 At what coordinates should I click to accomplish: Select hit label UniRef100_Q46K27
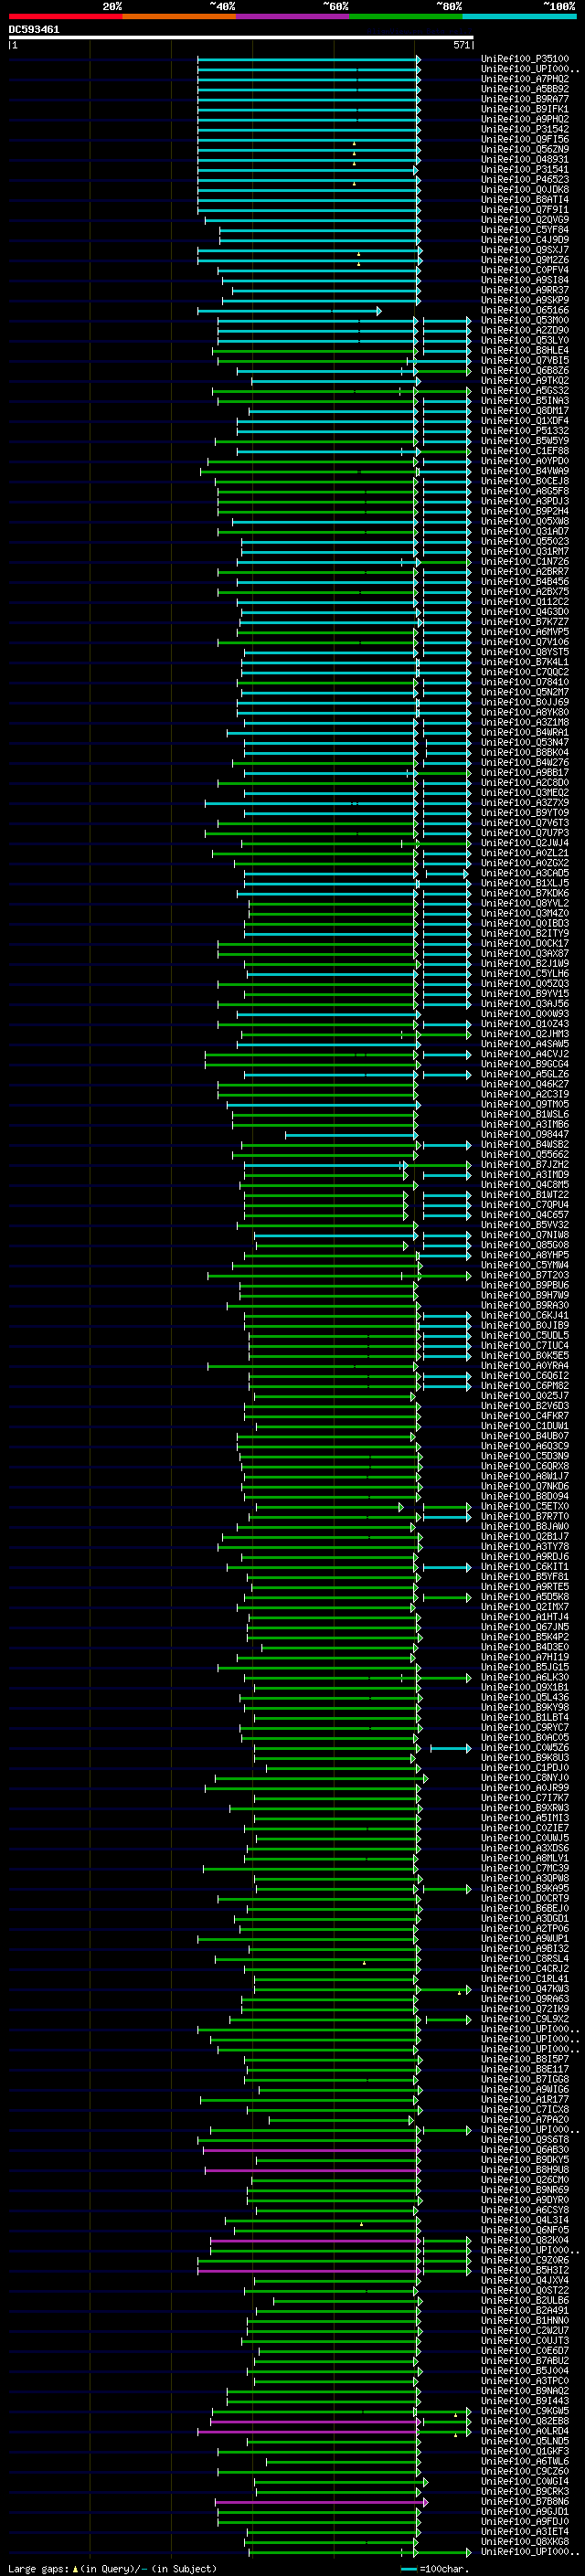click(524, 1084)
